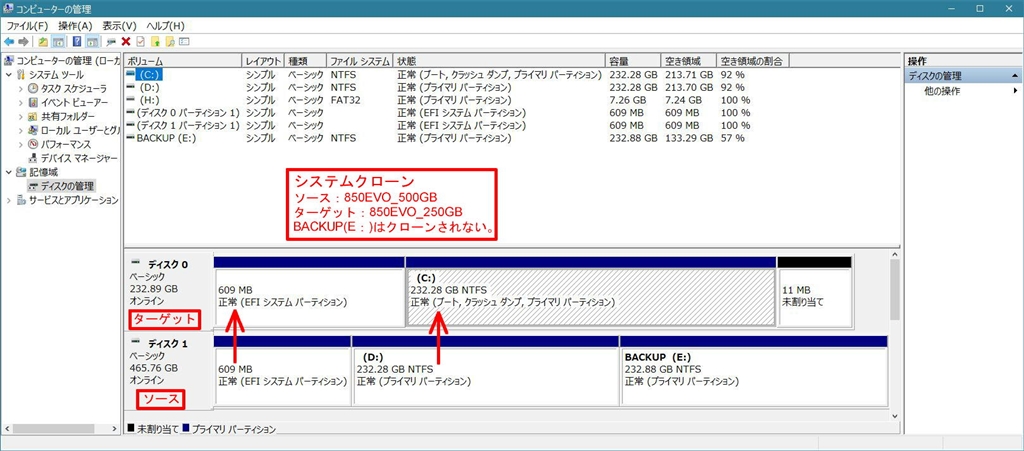
Task: Open the 表示(V) menu
Action: pos(120,26)
